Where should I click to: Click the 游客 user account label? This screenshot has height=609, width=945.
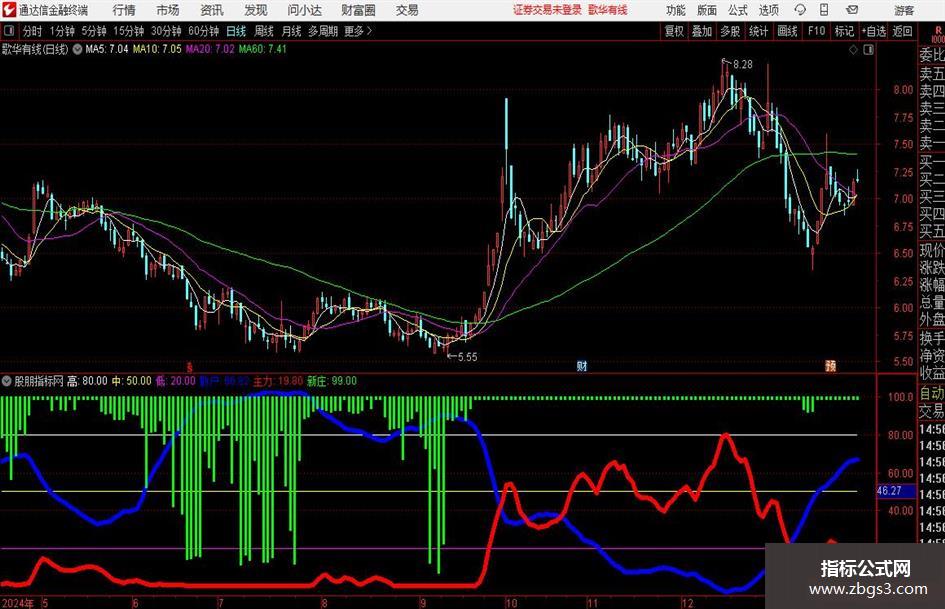click(904, 10)
